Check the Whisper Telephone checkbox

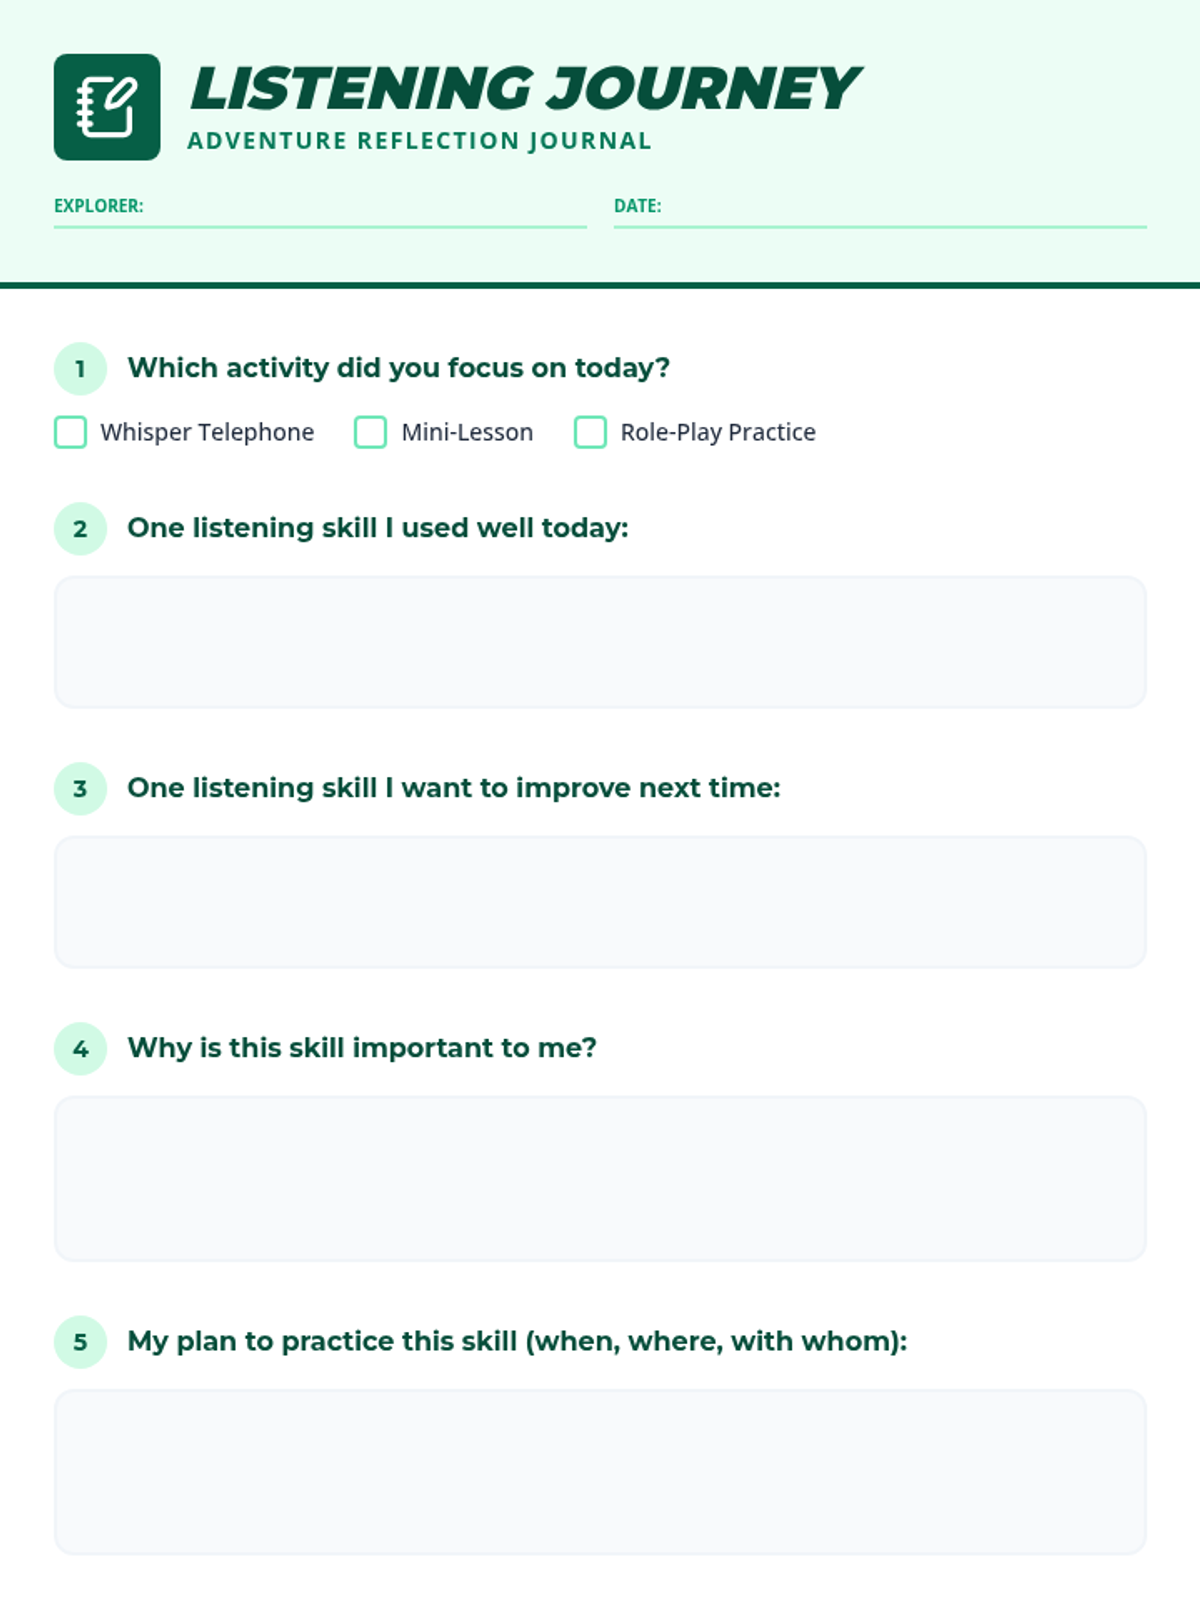[x=70, y=432]
